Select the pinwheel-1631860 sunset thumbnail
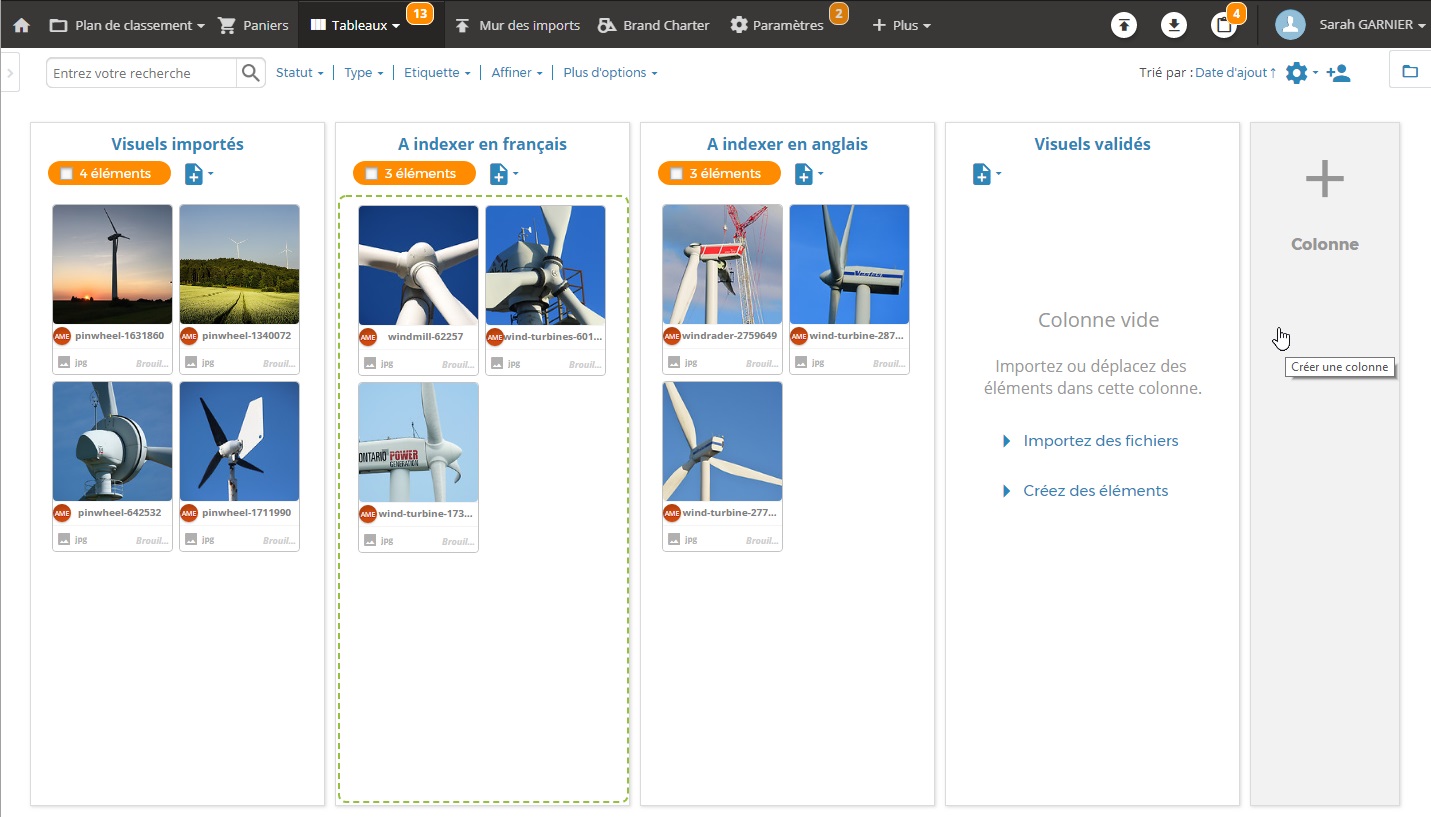The height and width of the screenshot is (817, 1431). (x=112, y=264)
